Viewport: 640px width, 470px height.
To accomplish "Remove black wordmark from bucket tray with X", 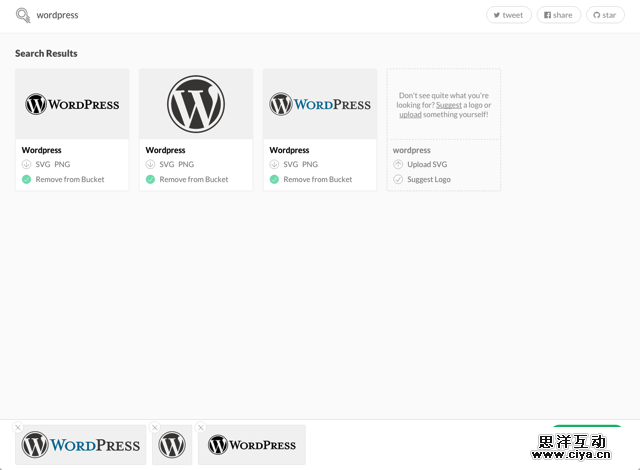I will coord(200,428).
